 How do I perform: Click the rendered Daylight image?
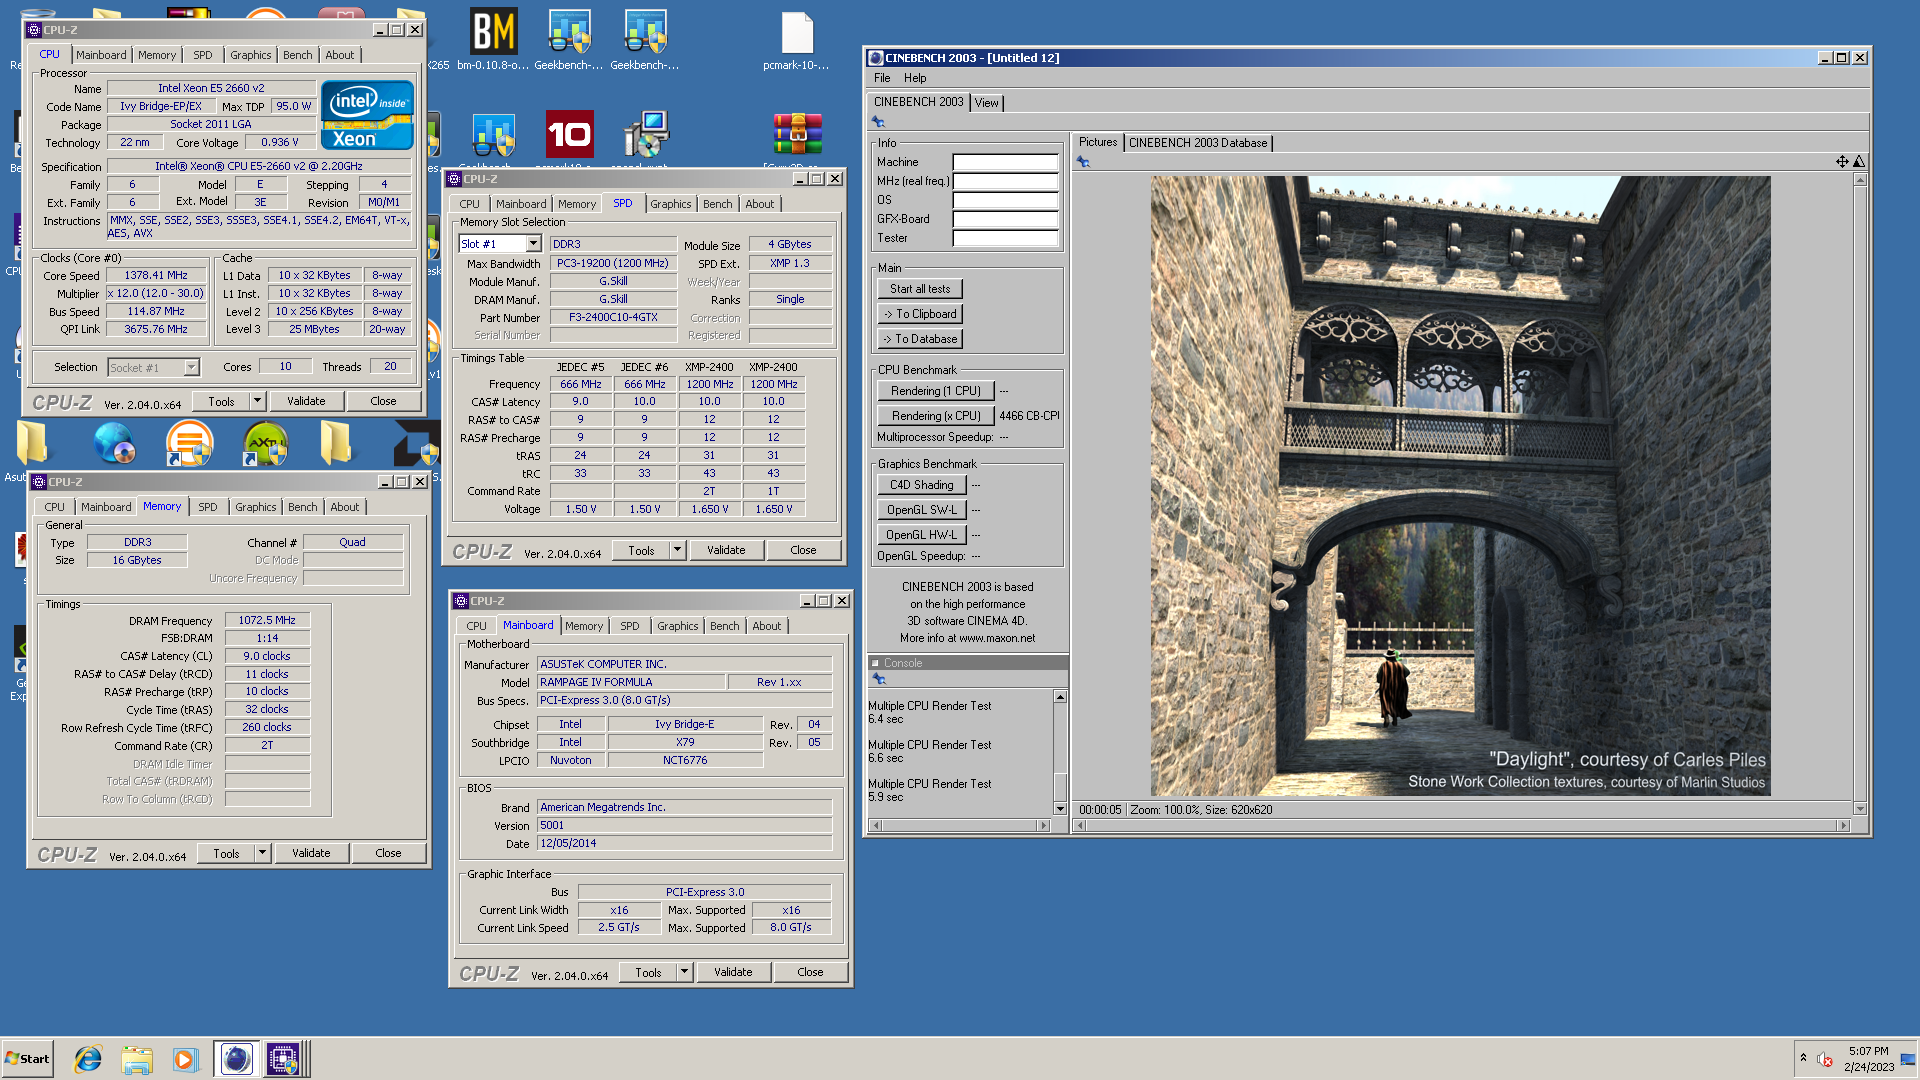[x=1460, y=486]
